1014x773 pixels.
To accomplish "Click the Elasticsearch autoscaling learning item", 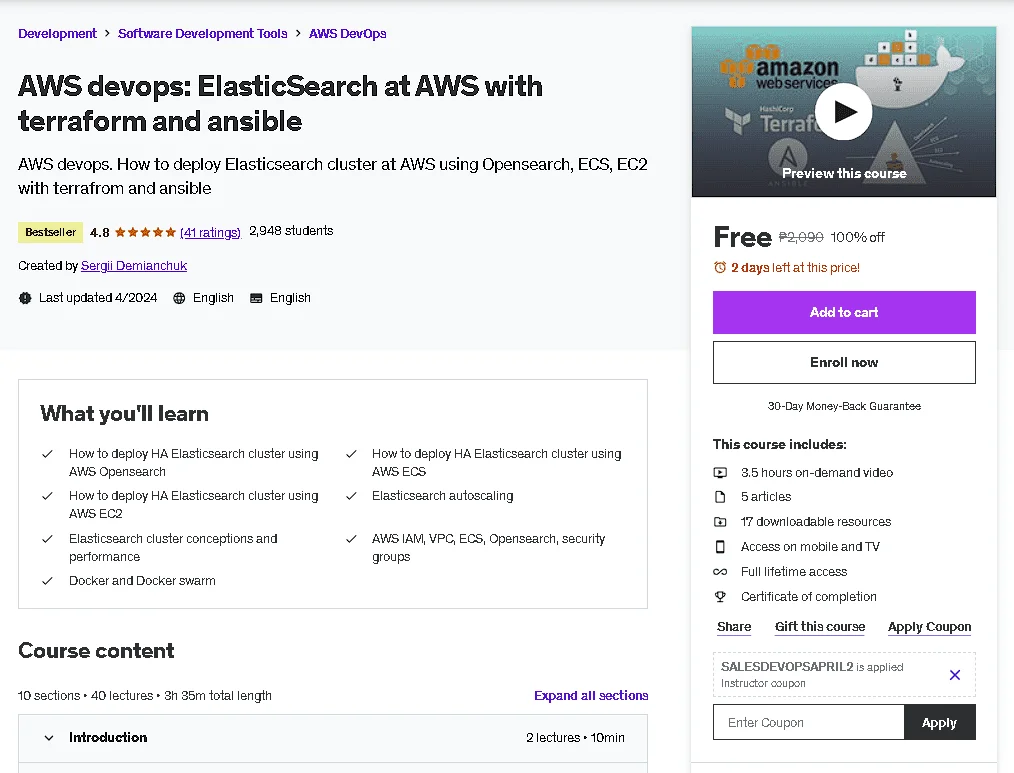I will 442,496.
